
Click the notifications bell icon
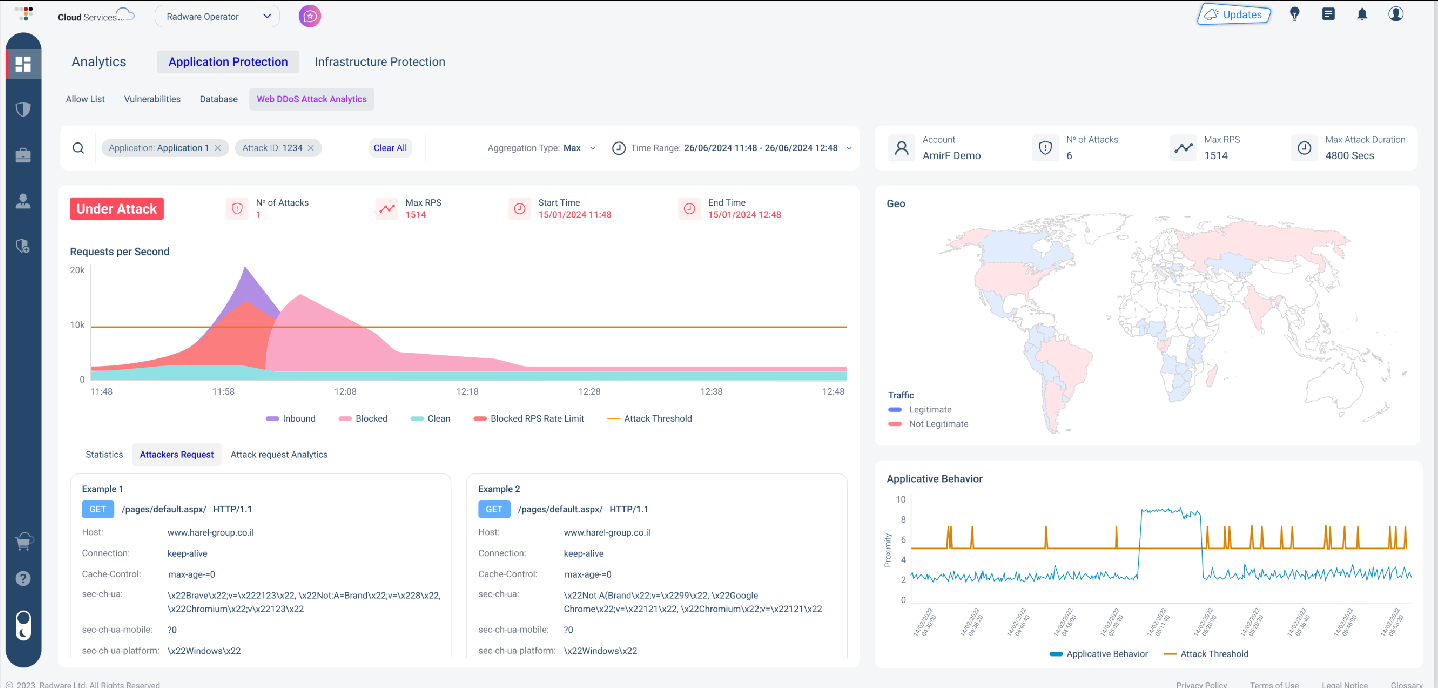pos(1361,14)
